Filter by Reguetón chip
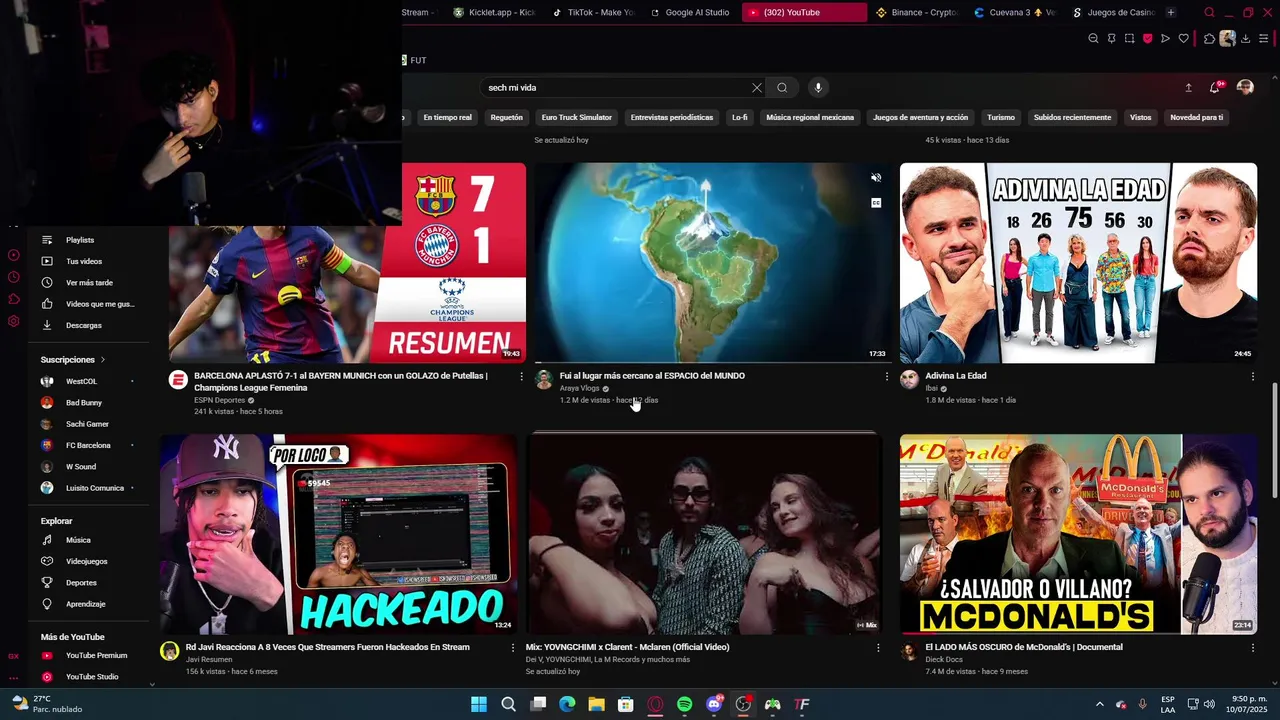The width and height of the screenshot is (1280, 720). pos(506,117)
